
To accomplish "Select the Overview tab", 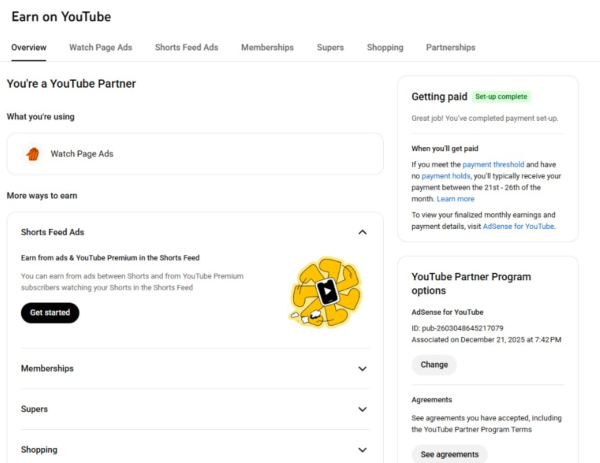I will pyautogui.click(x=29, y=47).
